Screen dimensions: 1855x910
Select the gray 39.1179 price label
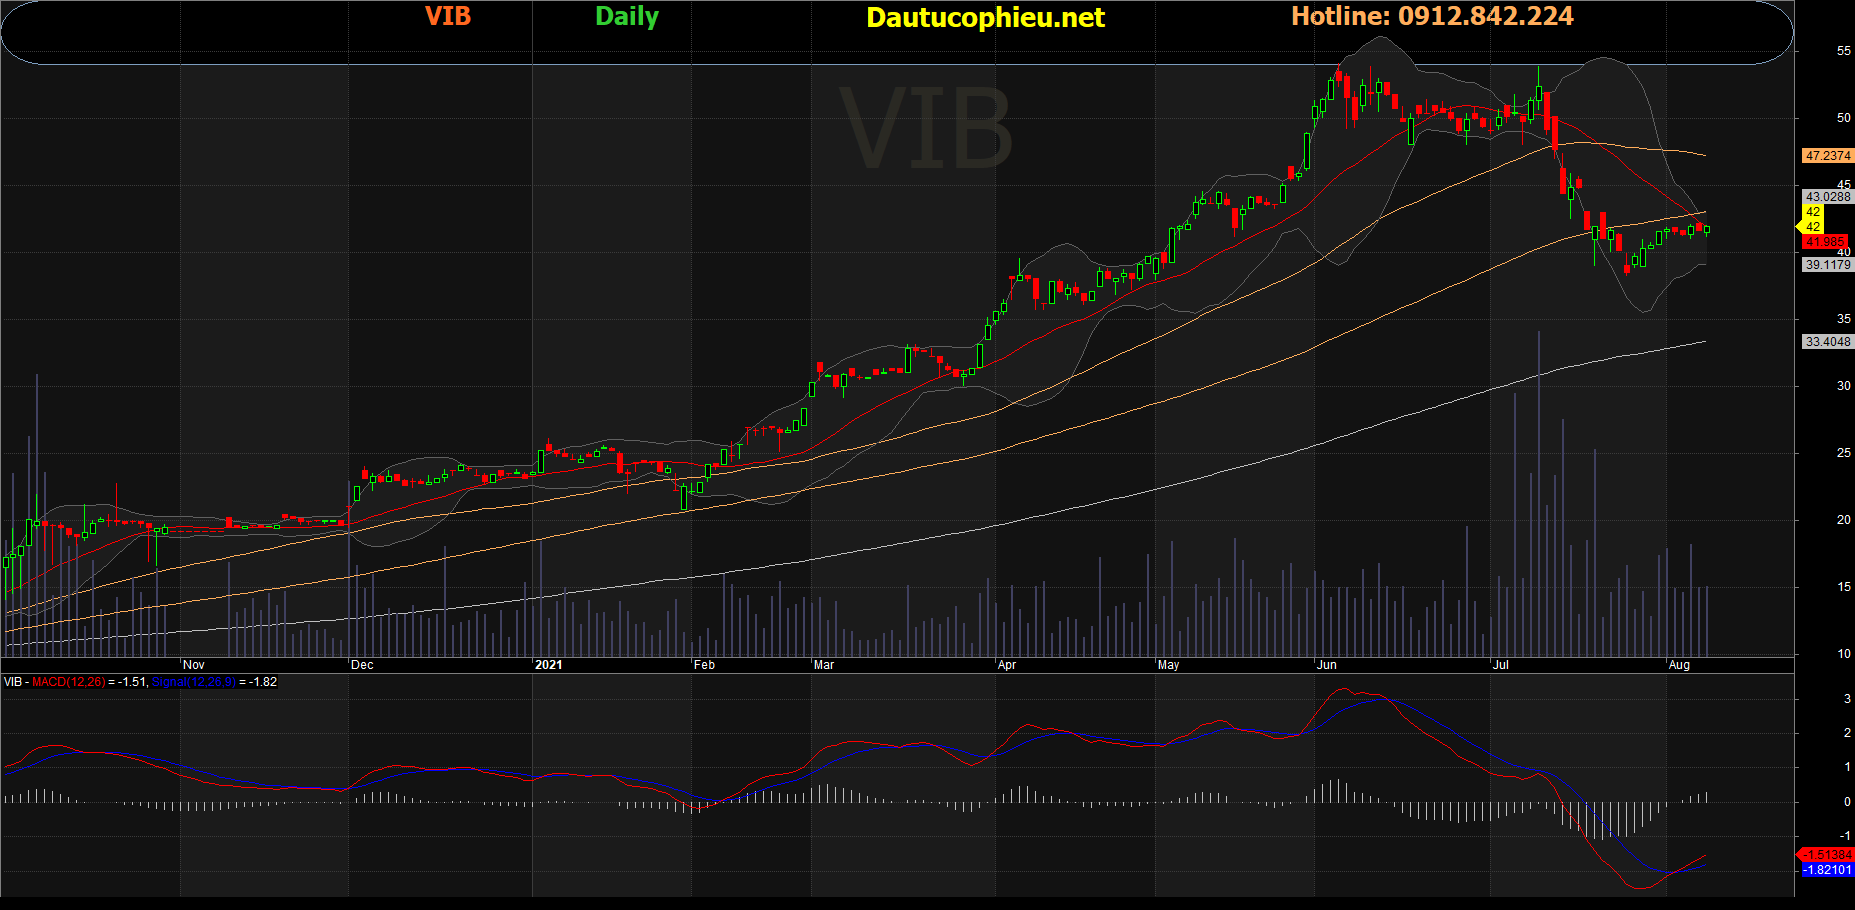pos(1827,265)
